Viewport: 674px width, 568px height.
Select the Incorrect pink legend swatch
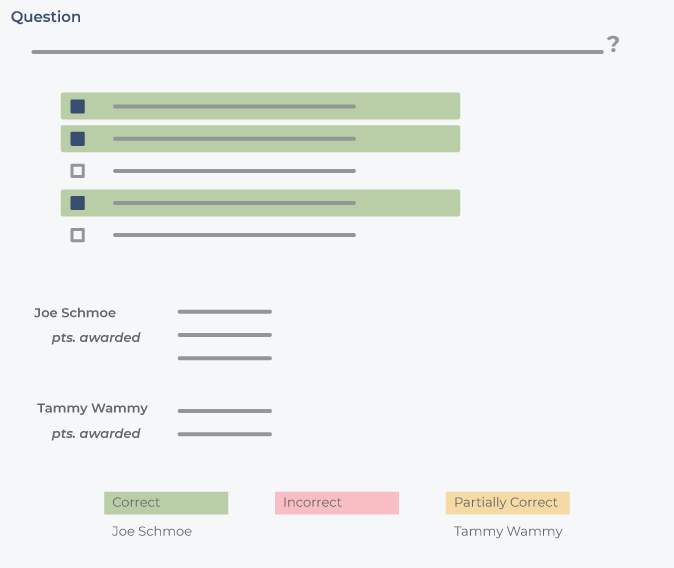click(337, 503)
